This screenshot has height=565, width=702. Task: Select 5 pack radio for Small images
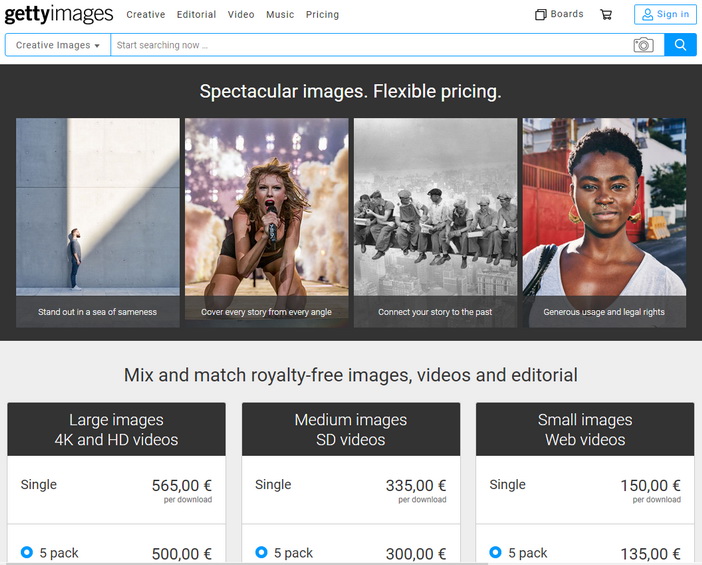tap(495, 552)
